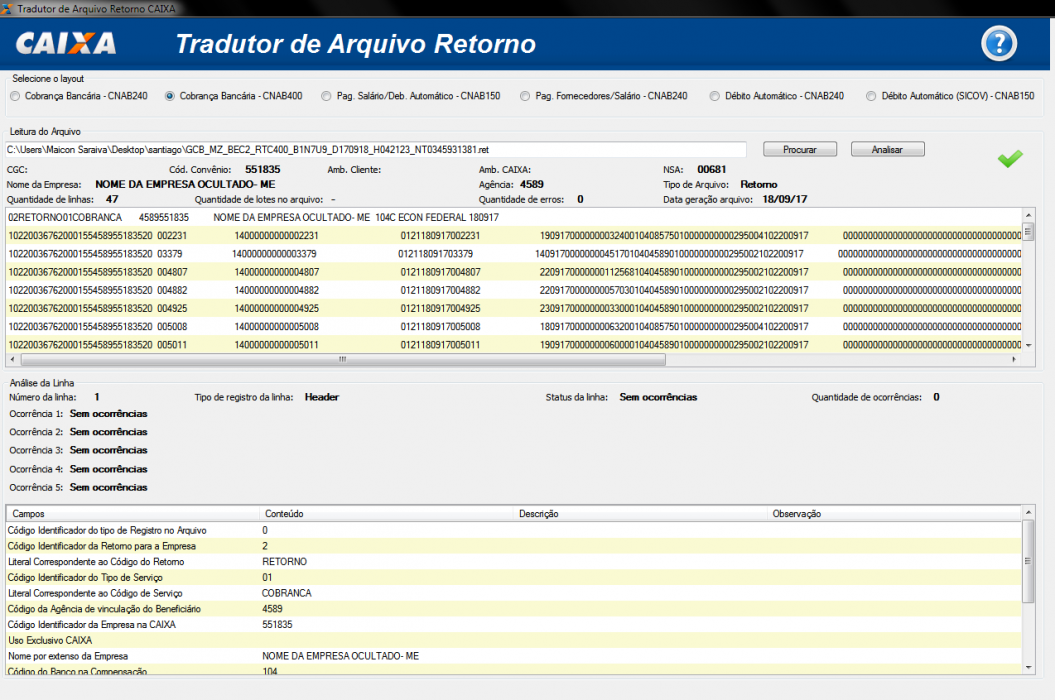Select the 02RETORNO01COBRANCA header line
Viewport: 1055px width, 700px height.
(514, 217)
